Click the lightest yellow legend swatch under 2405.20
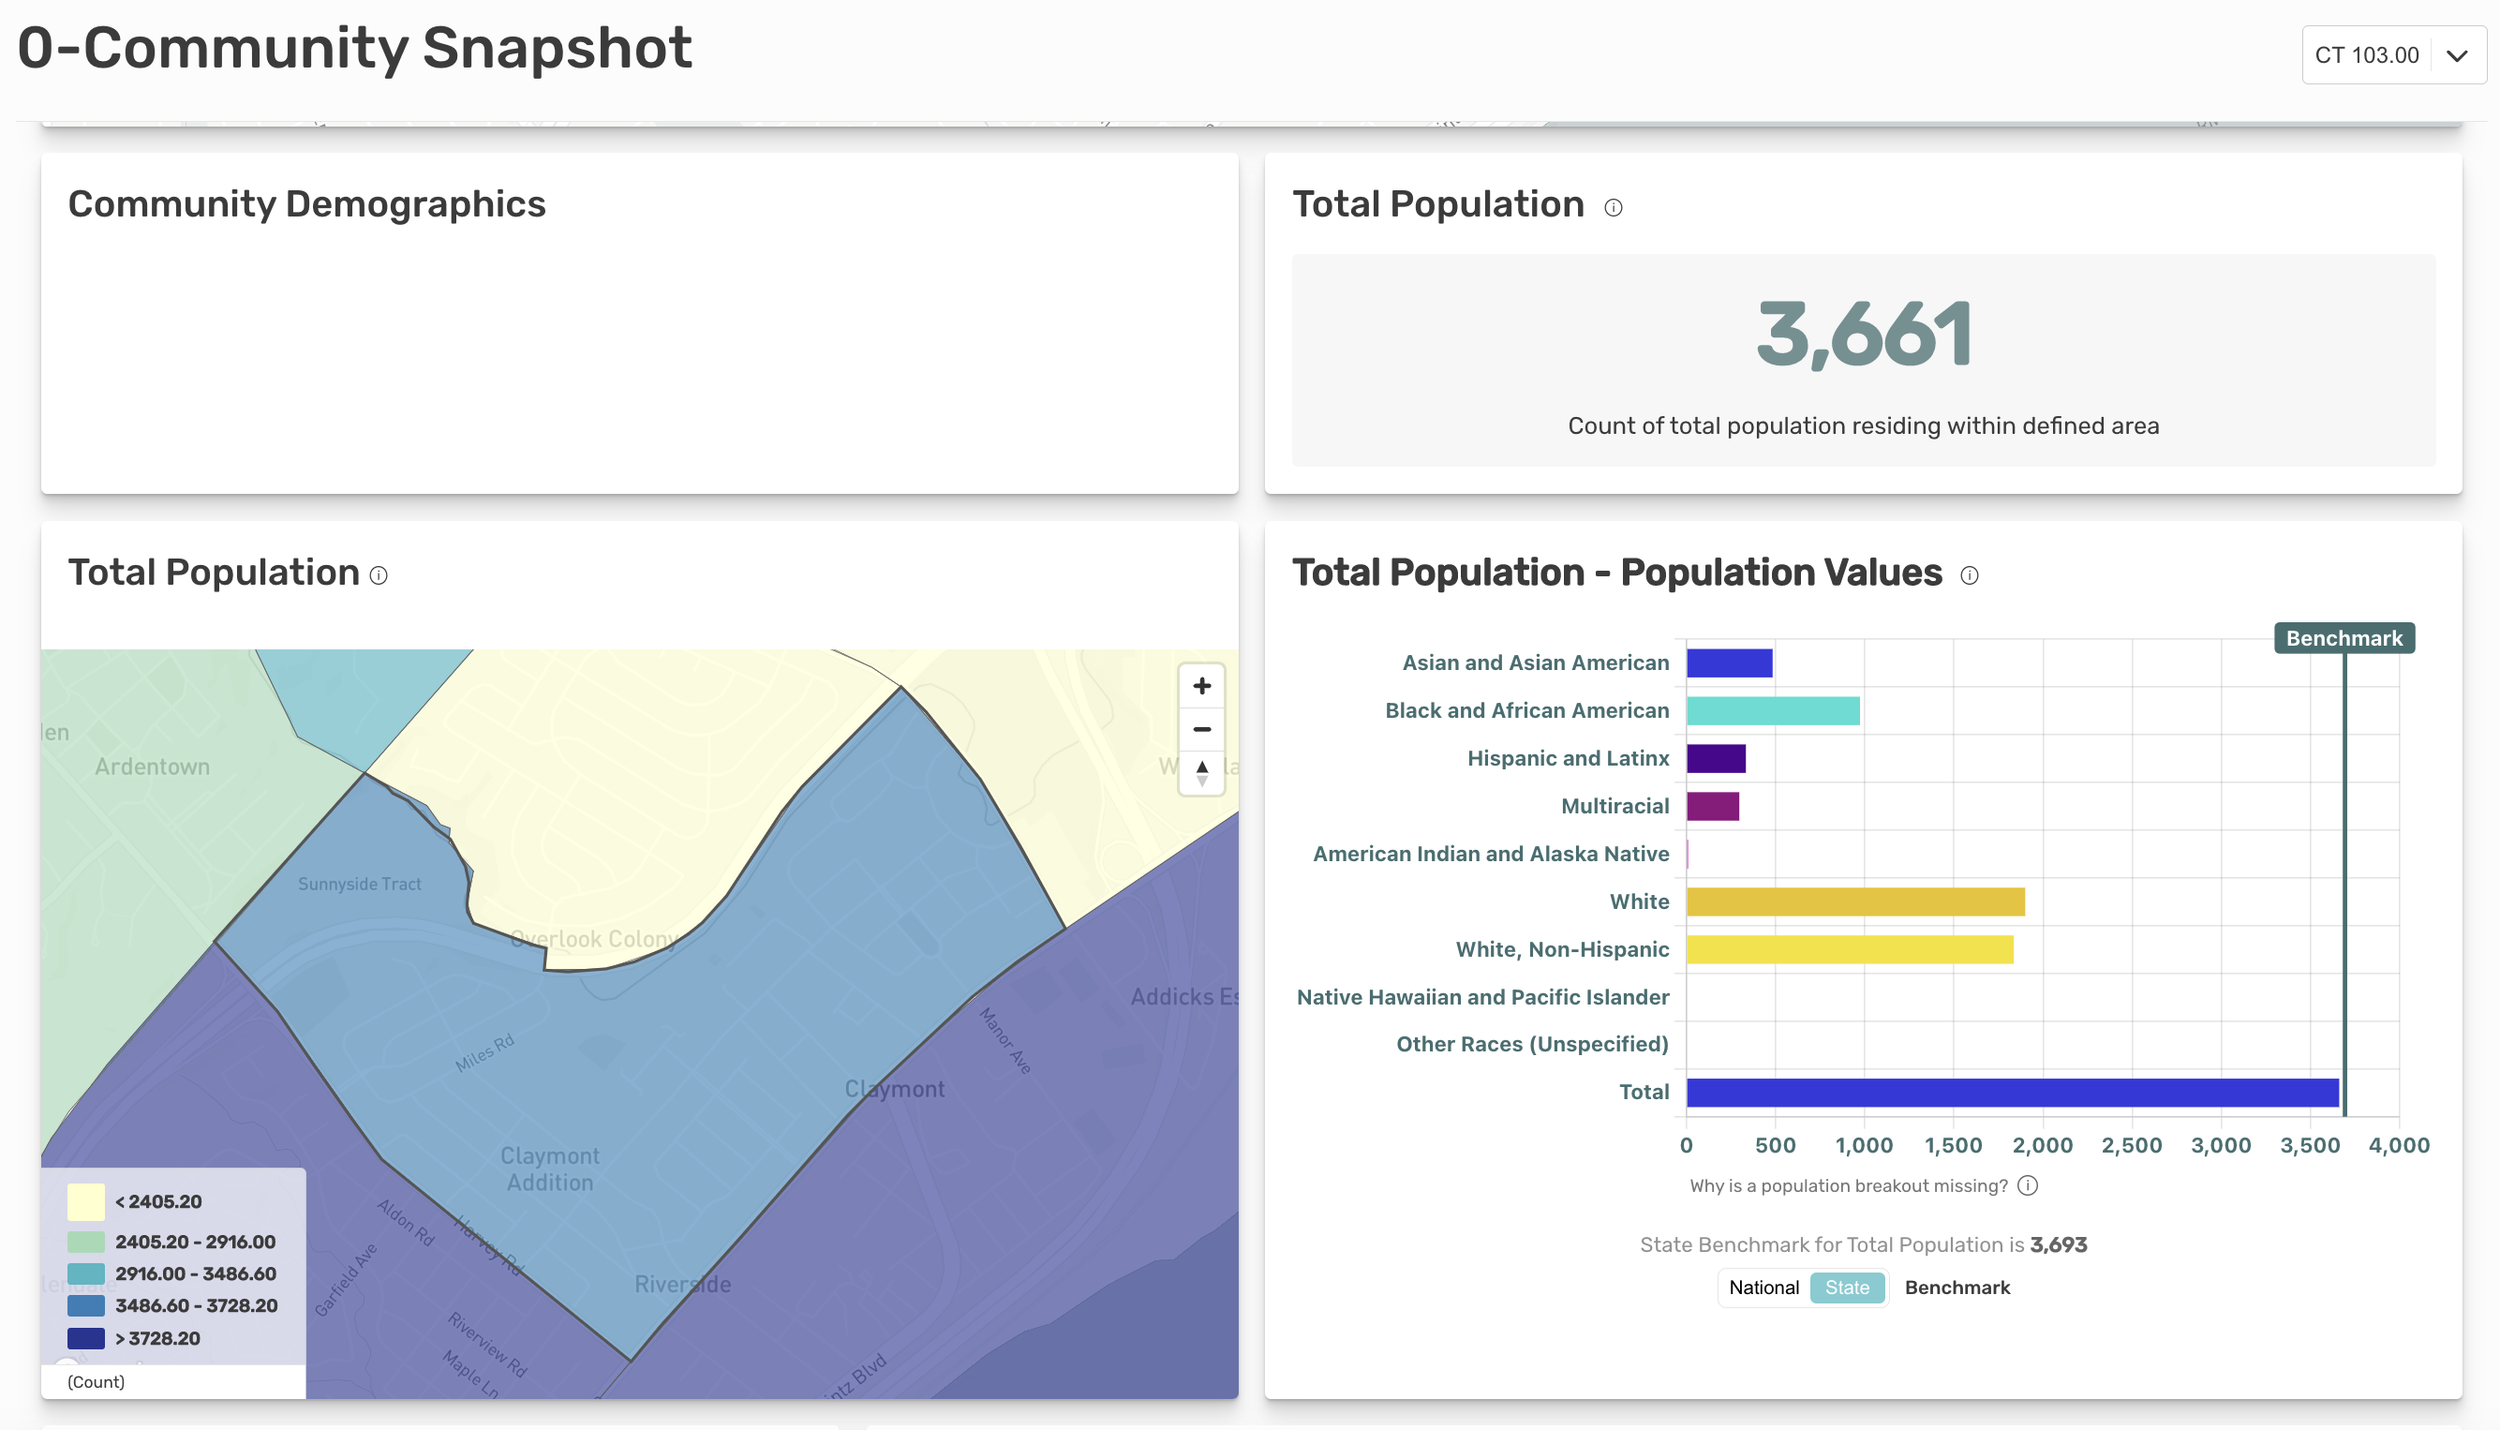Viewport: 2500px width, 1430px height. (86, 1201)
